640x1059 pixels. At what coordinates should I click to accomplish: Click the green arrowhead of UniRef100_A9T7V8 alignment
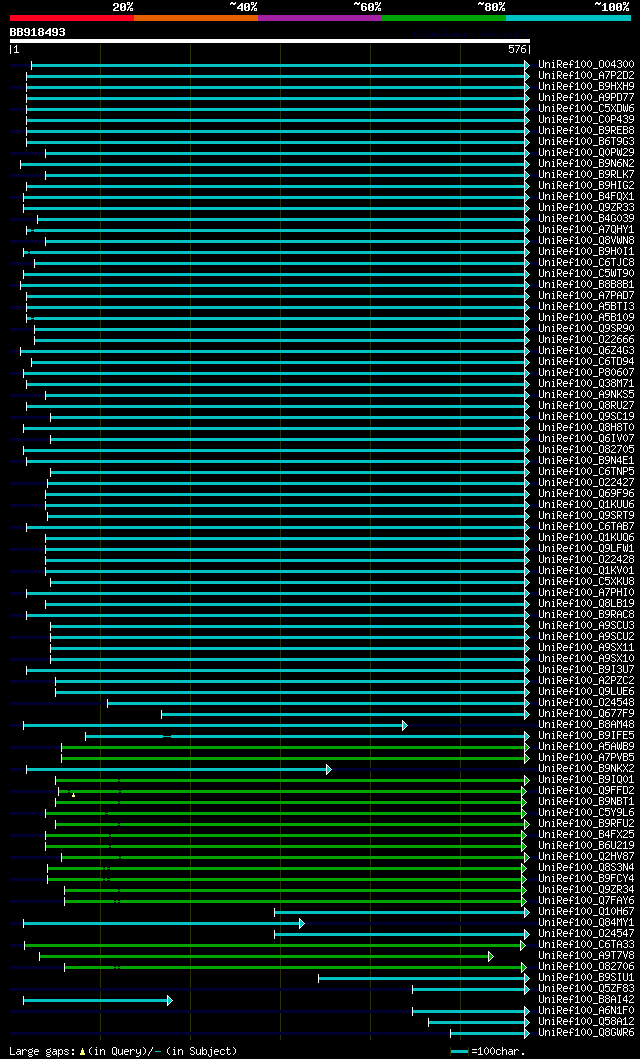[491, 956]
